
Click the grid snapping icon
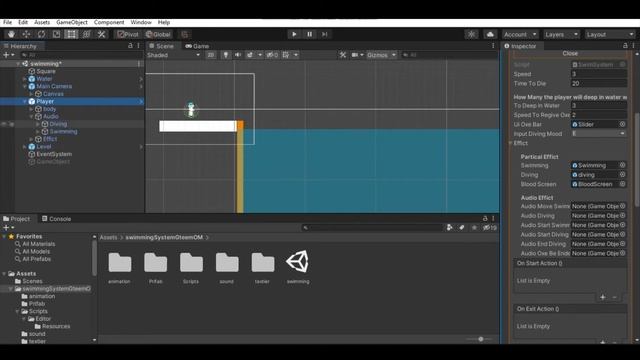click(x=184, y=34)
